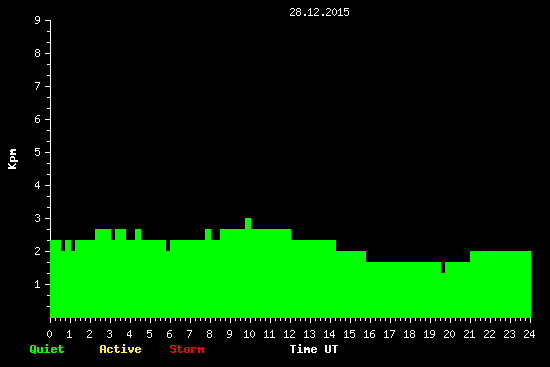The height and width of the screenshot is (367, 550).
Task: Click hour 16 on time axis
Action: (369, 334)
